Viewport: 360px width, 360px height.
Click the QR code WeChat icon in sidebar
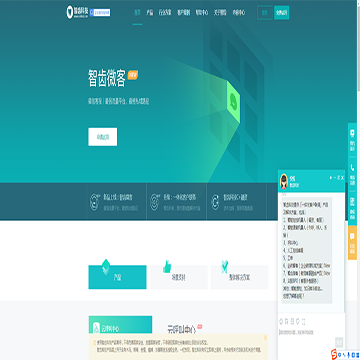pos(352,201)
